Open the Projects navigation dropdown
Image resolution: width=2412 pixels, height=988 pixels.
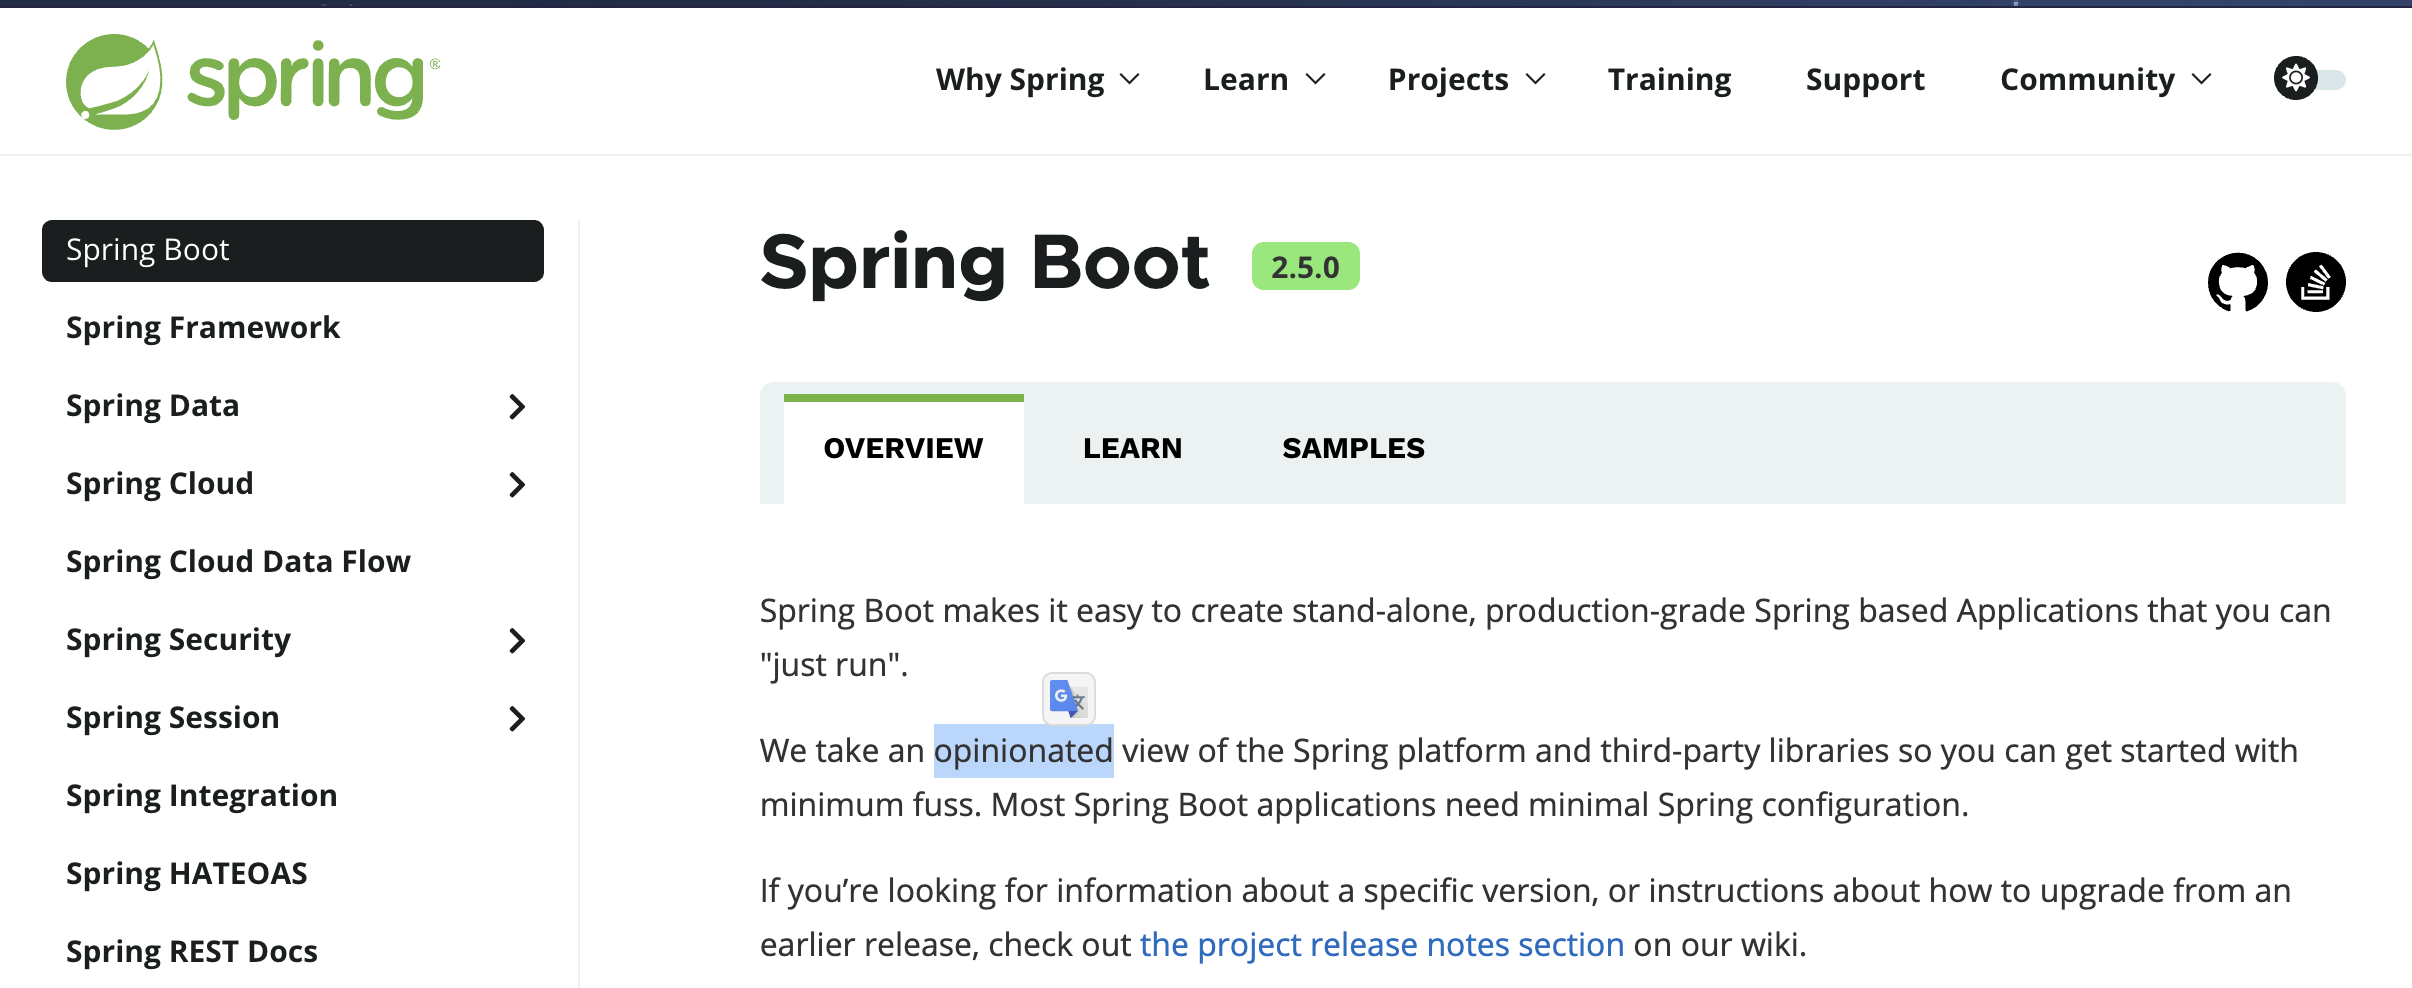pos(1466,80)
